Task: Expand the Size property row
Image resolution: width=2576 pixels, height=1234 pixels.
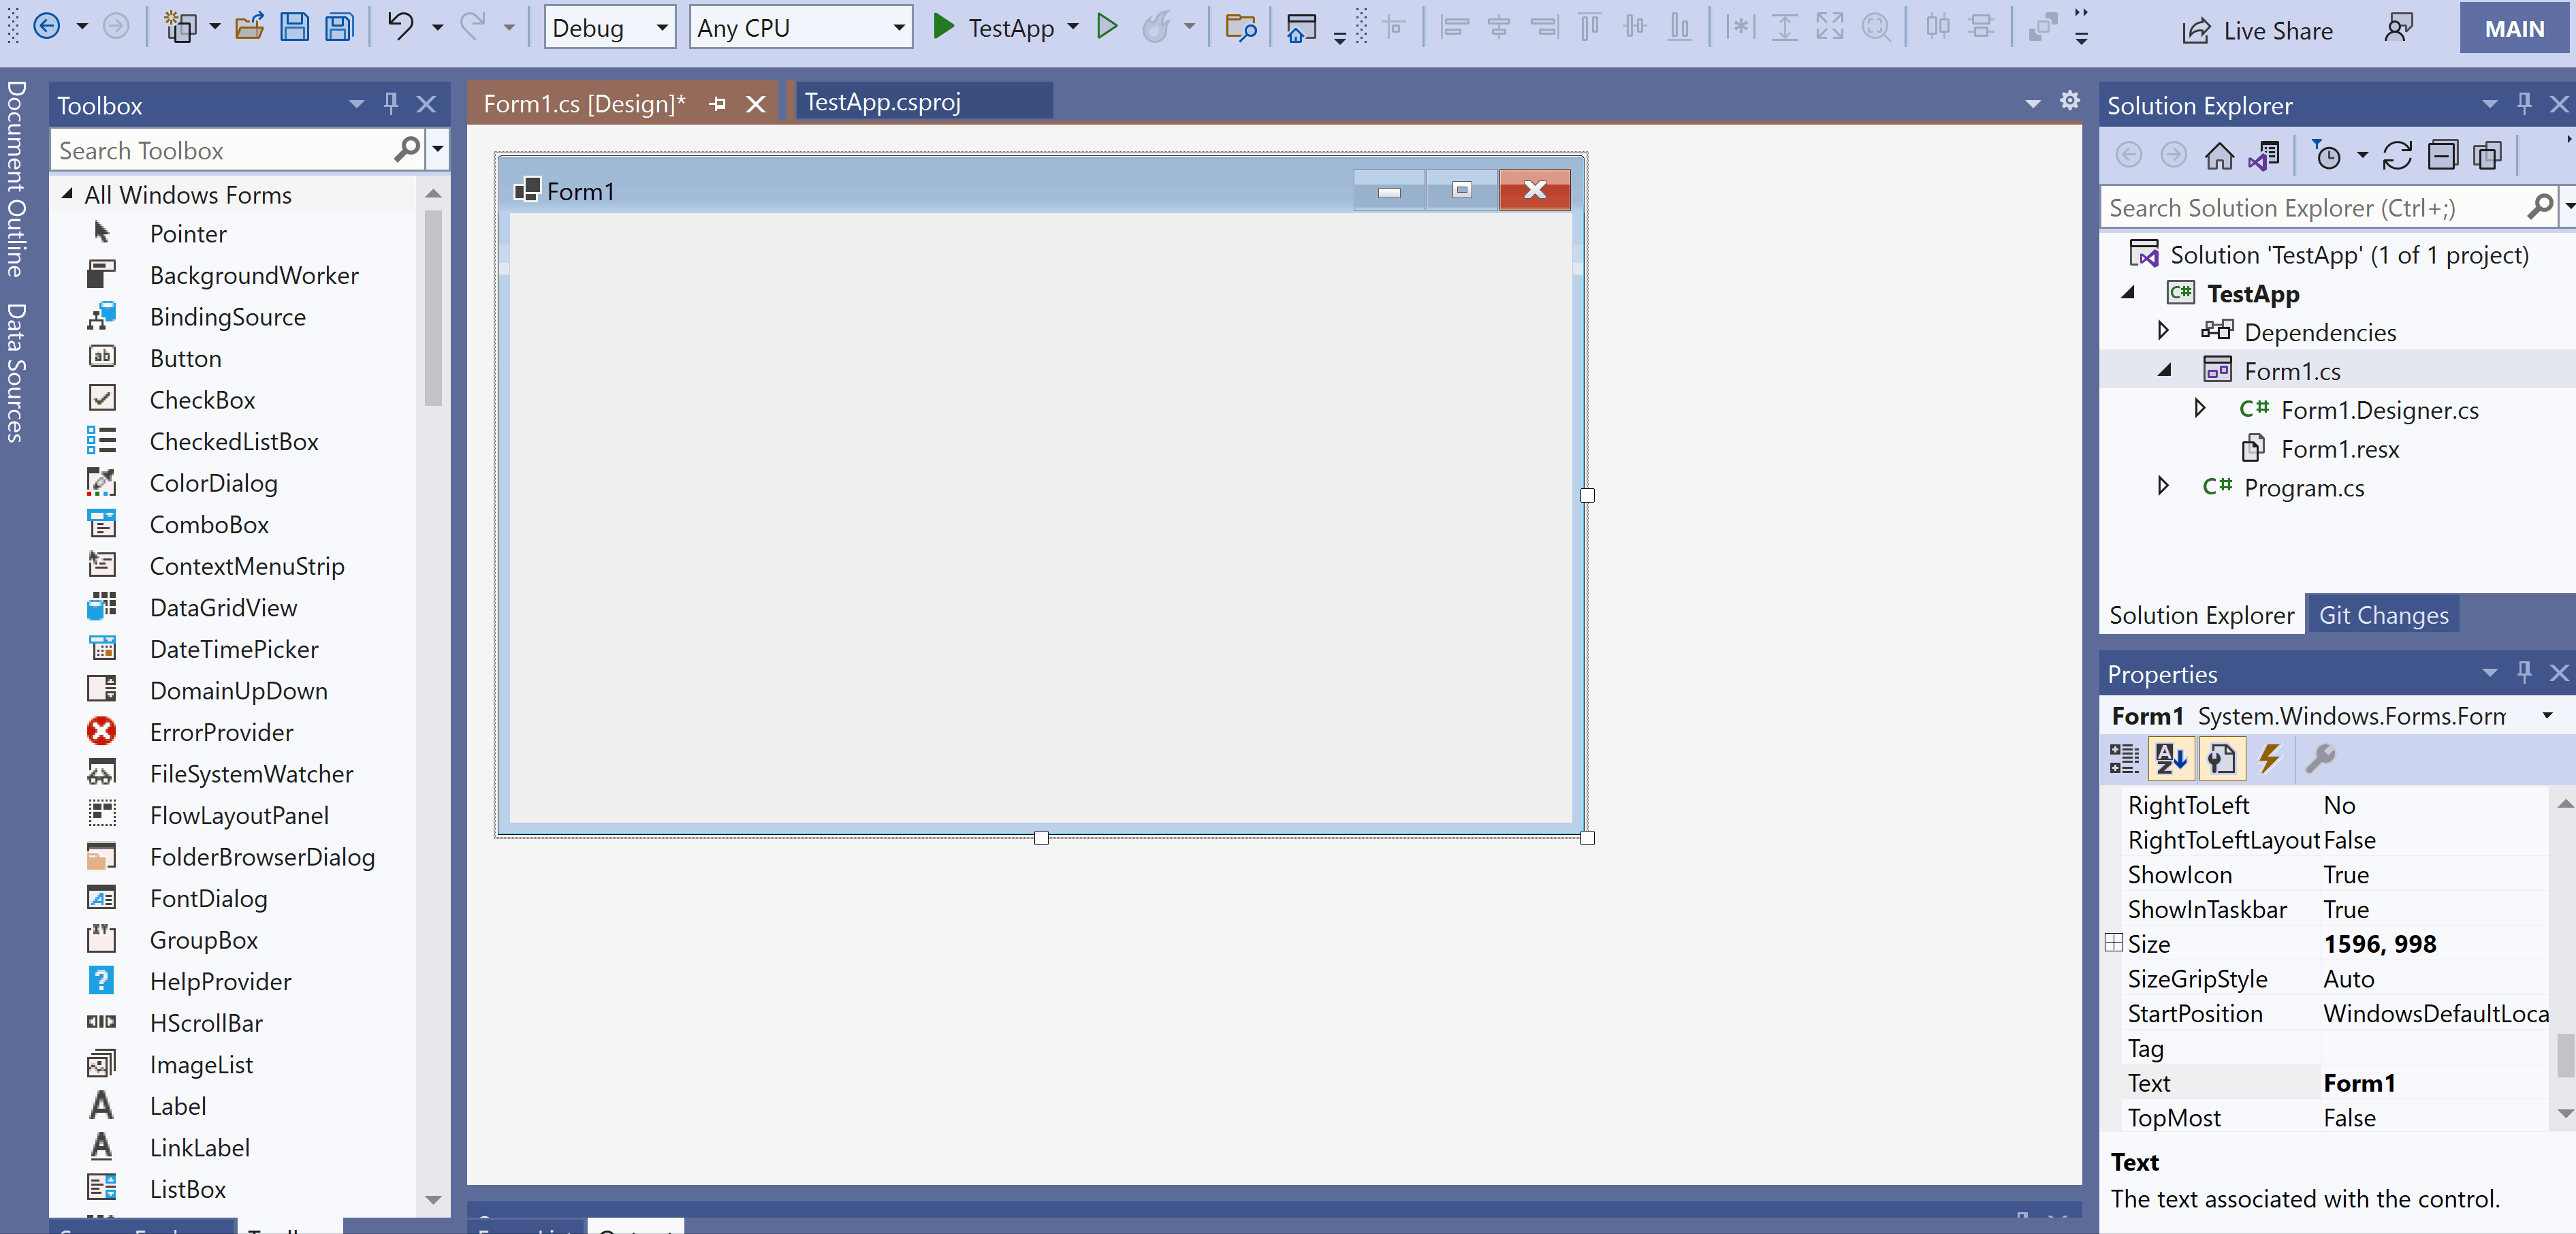Action: (2113, 943)
